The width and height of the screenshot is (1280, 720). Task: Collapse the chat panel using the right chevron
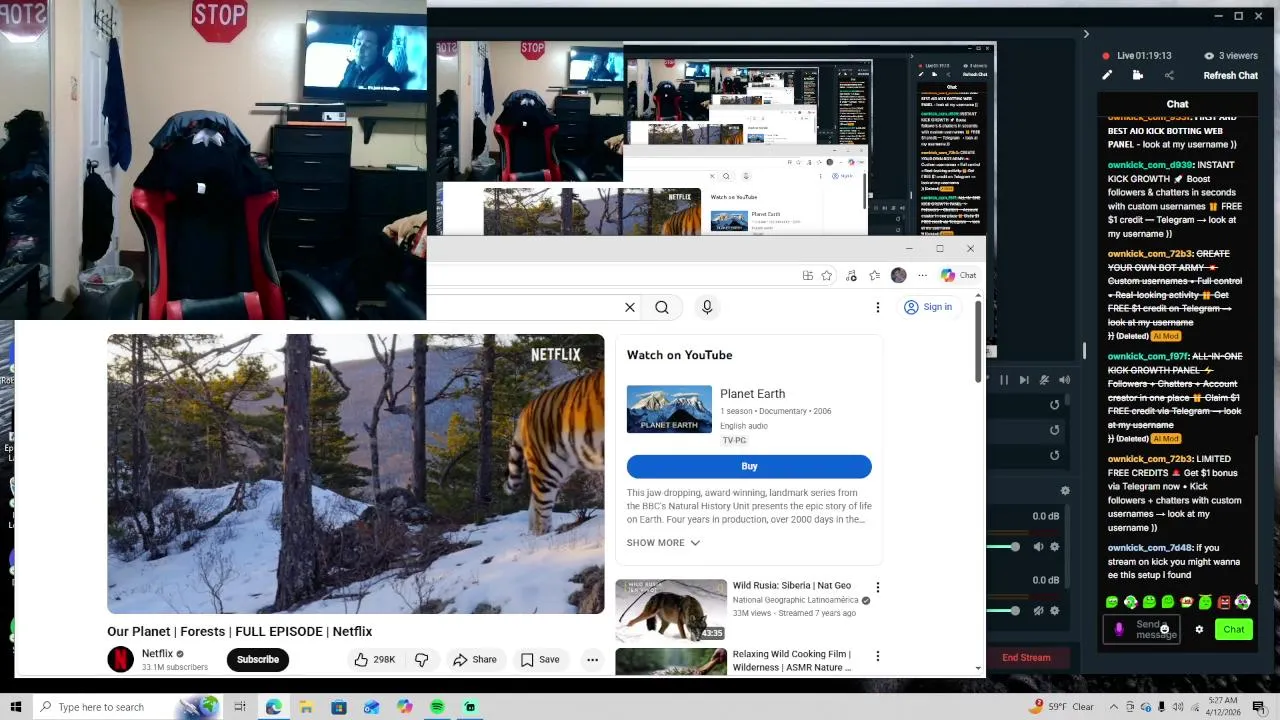tap(1086, 34)
